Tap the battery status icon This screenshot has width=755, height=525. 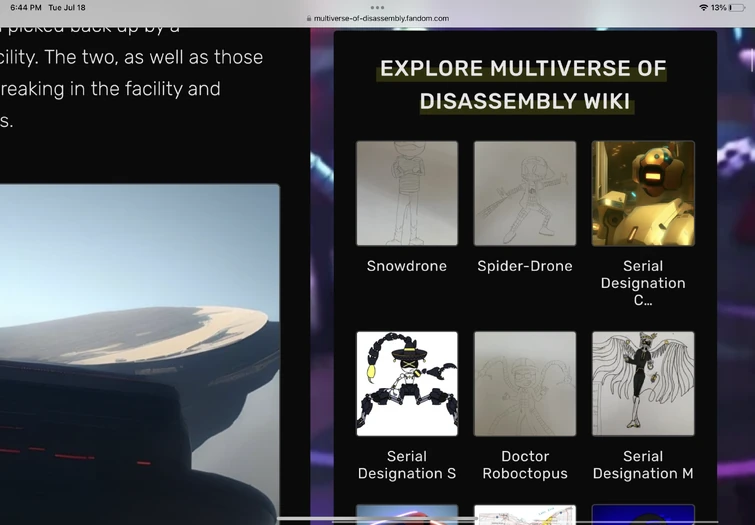pyautogui.click(x=737, y=8)
